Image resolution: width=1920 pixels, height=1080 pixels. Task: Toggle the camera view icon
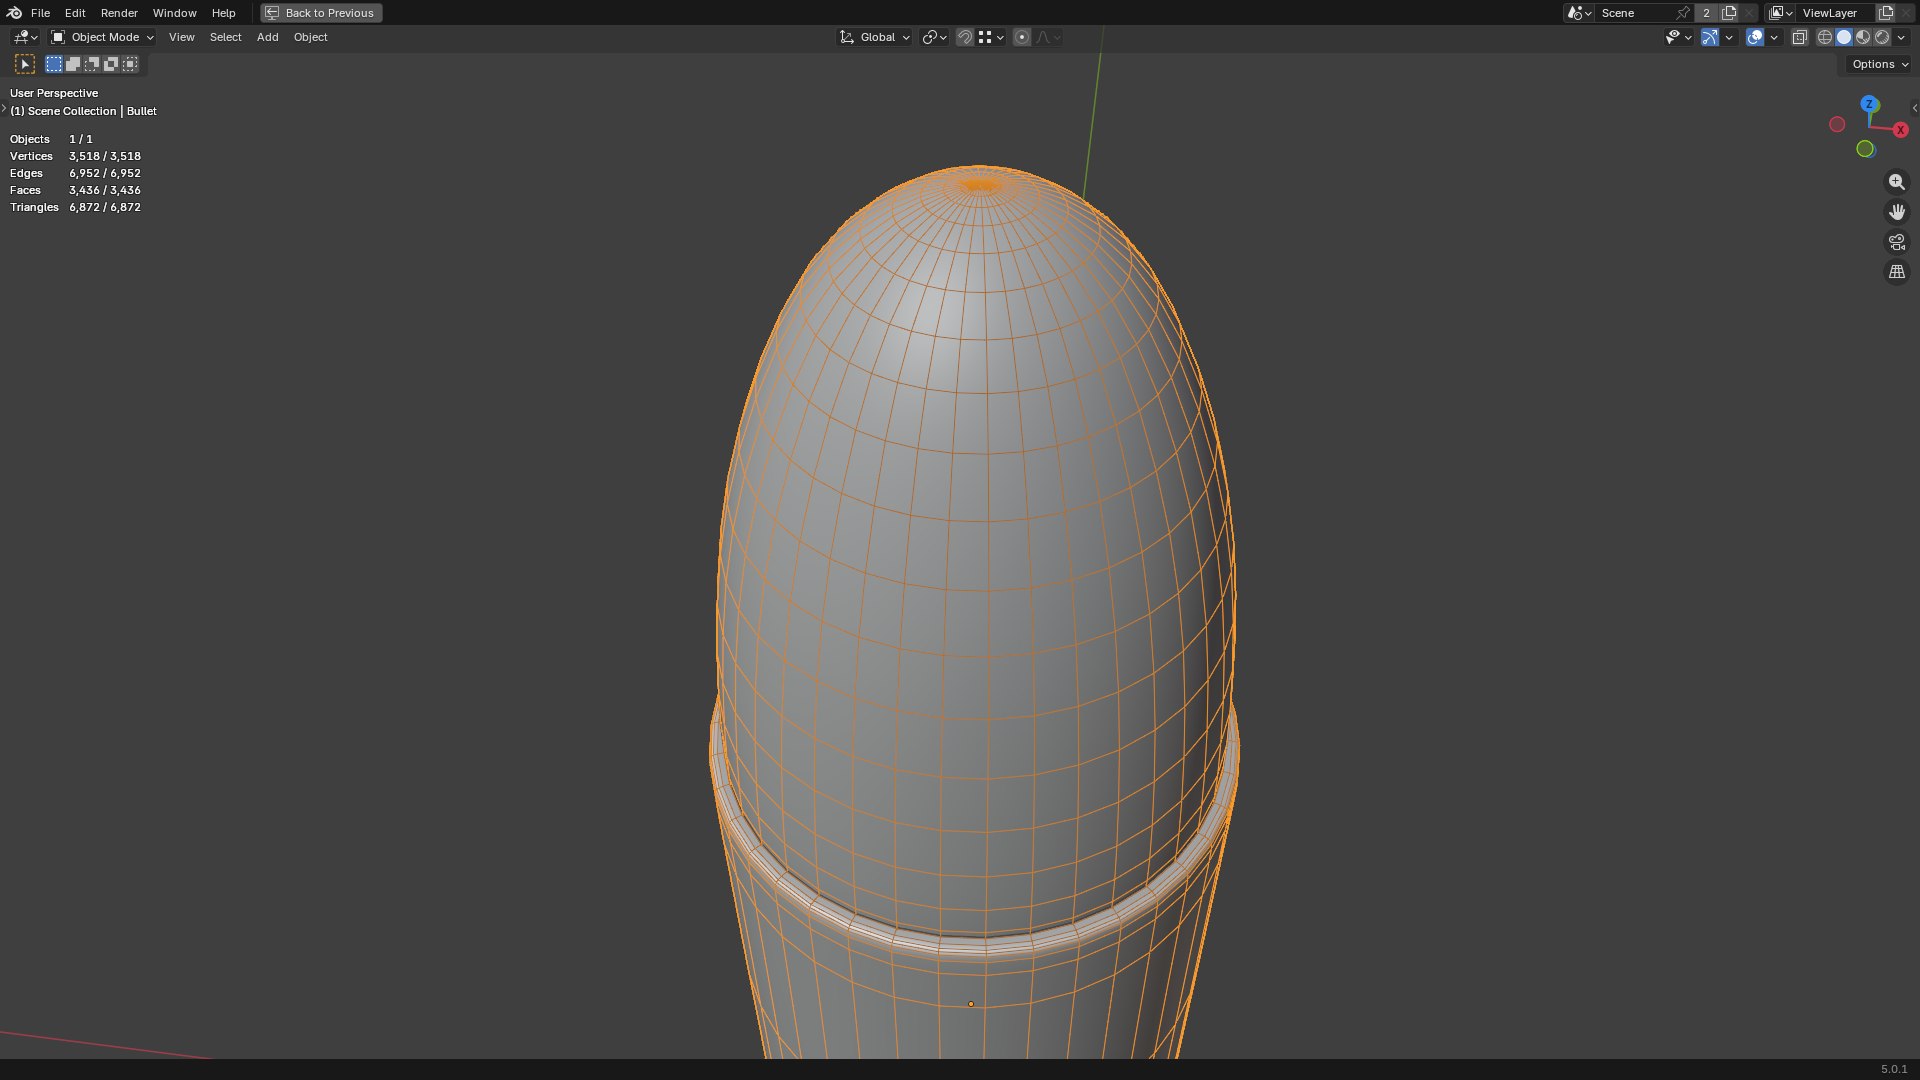(x=1897, y=242)
